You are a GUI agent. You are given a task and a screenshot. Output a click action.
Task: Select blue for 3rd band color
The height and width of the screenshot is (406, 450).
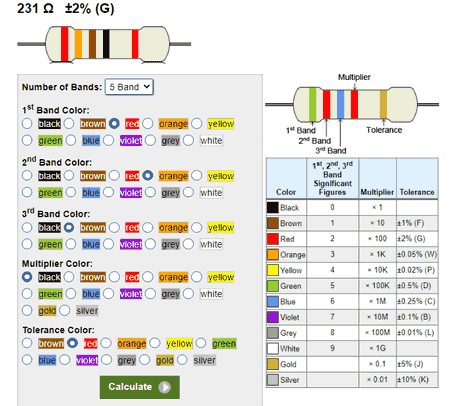71,244
